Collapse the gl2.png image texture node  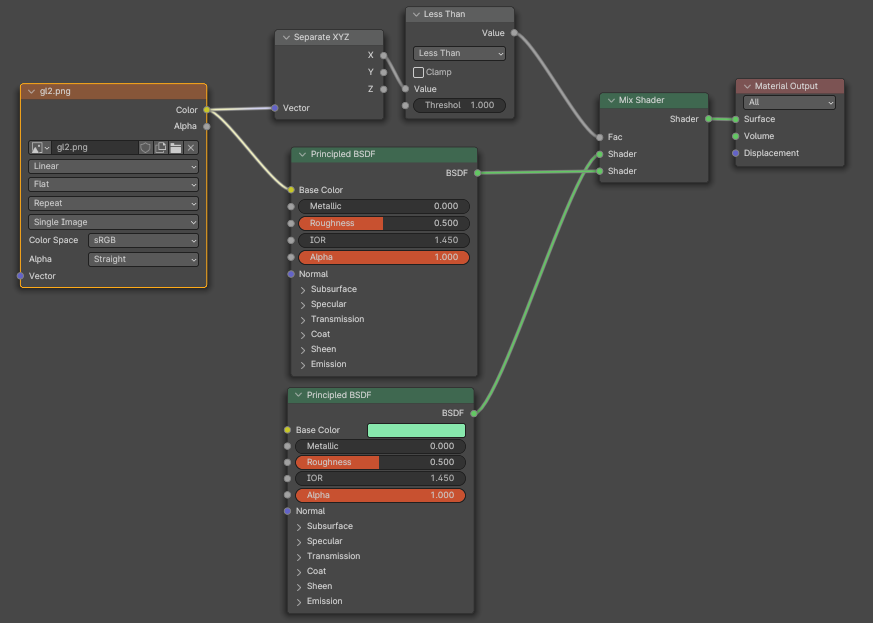pos(31,91)
